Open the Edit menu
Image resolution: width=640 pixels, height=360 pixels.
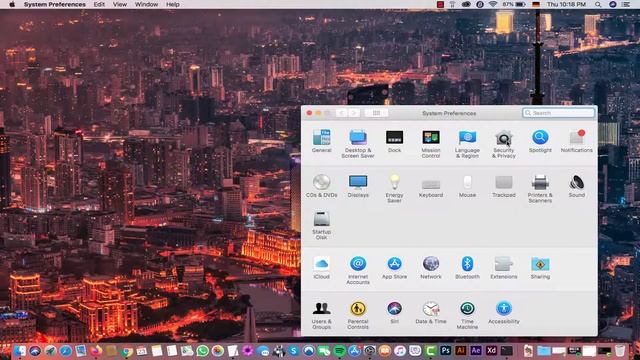click(99, 4)
